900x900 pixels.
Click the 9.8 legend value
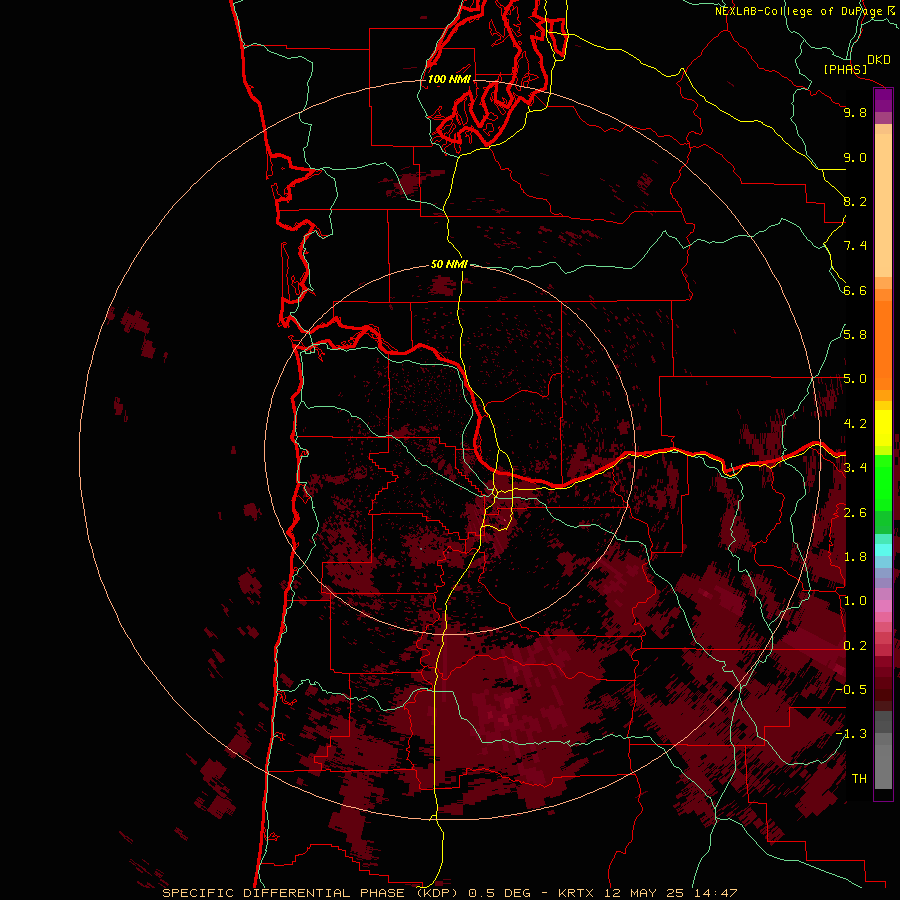(855, 112)
